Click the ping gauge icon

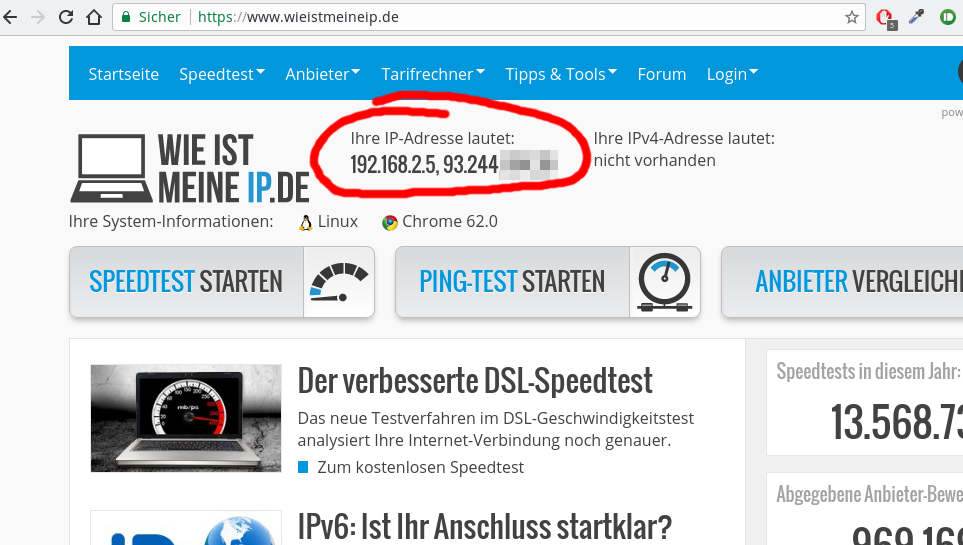coord(665,282)
